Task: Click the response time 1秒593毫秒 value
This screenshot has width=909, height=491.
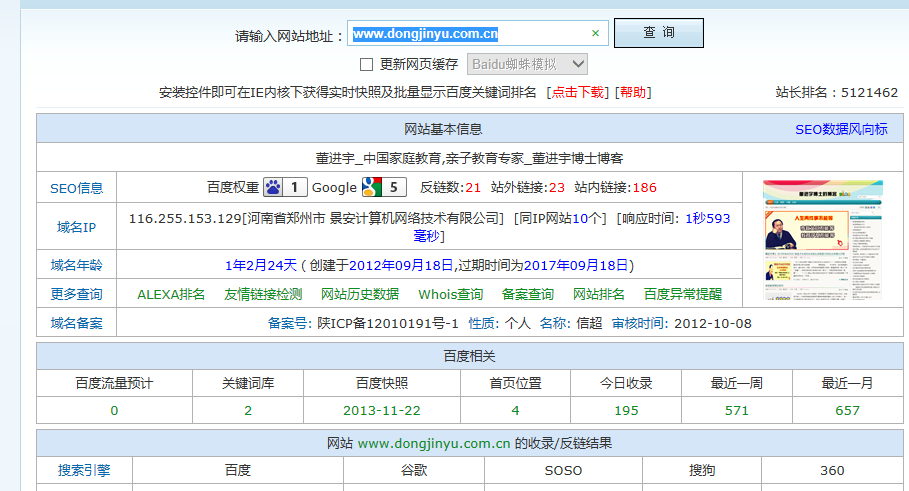Action: (x=572, y=227)
